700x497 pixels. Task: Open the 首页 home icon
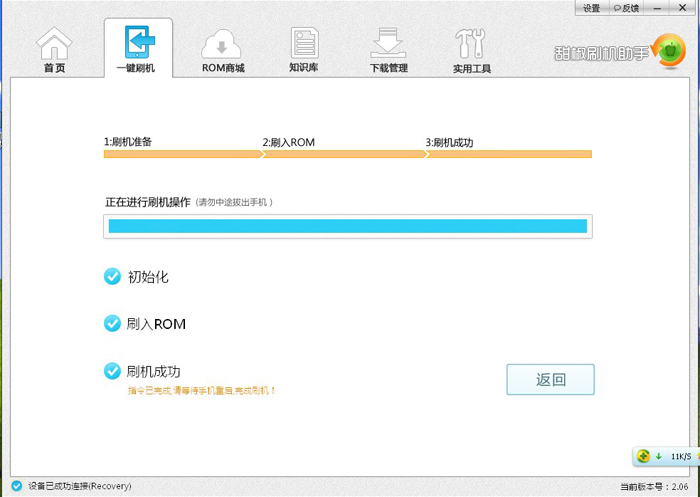pos(54,43)
